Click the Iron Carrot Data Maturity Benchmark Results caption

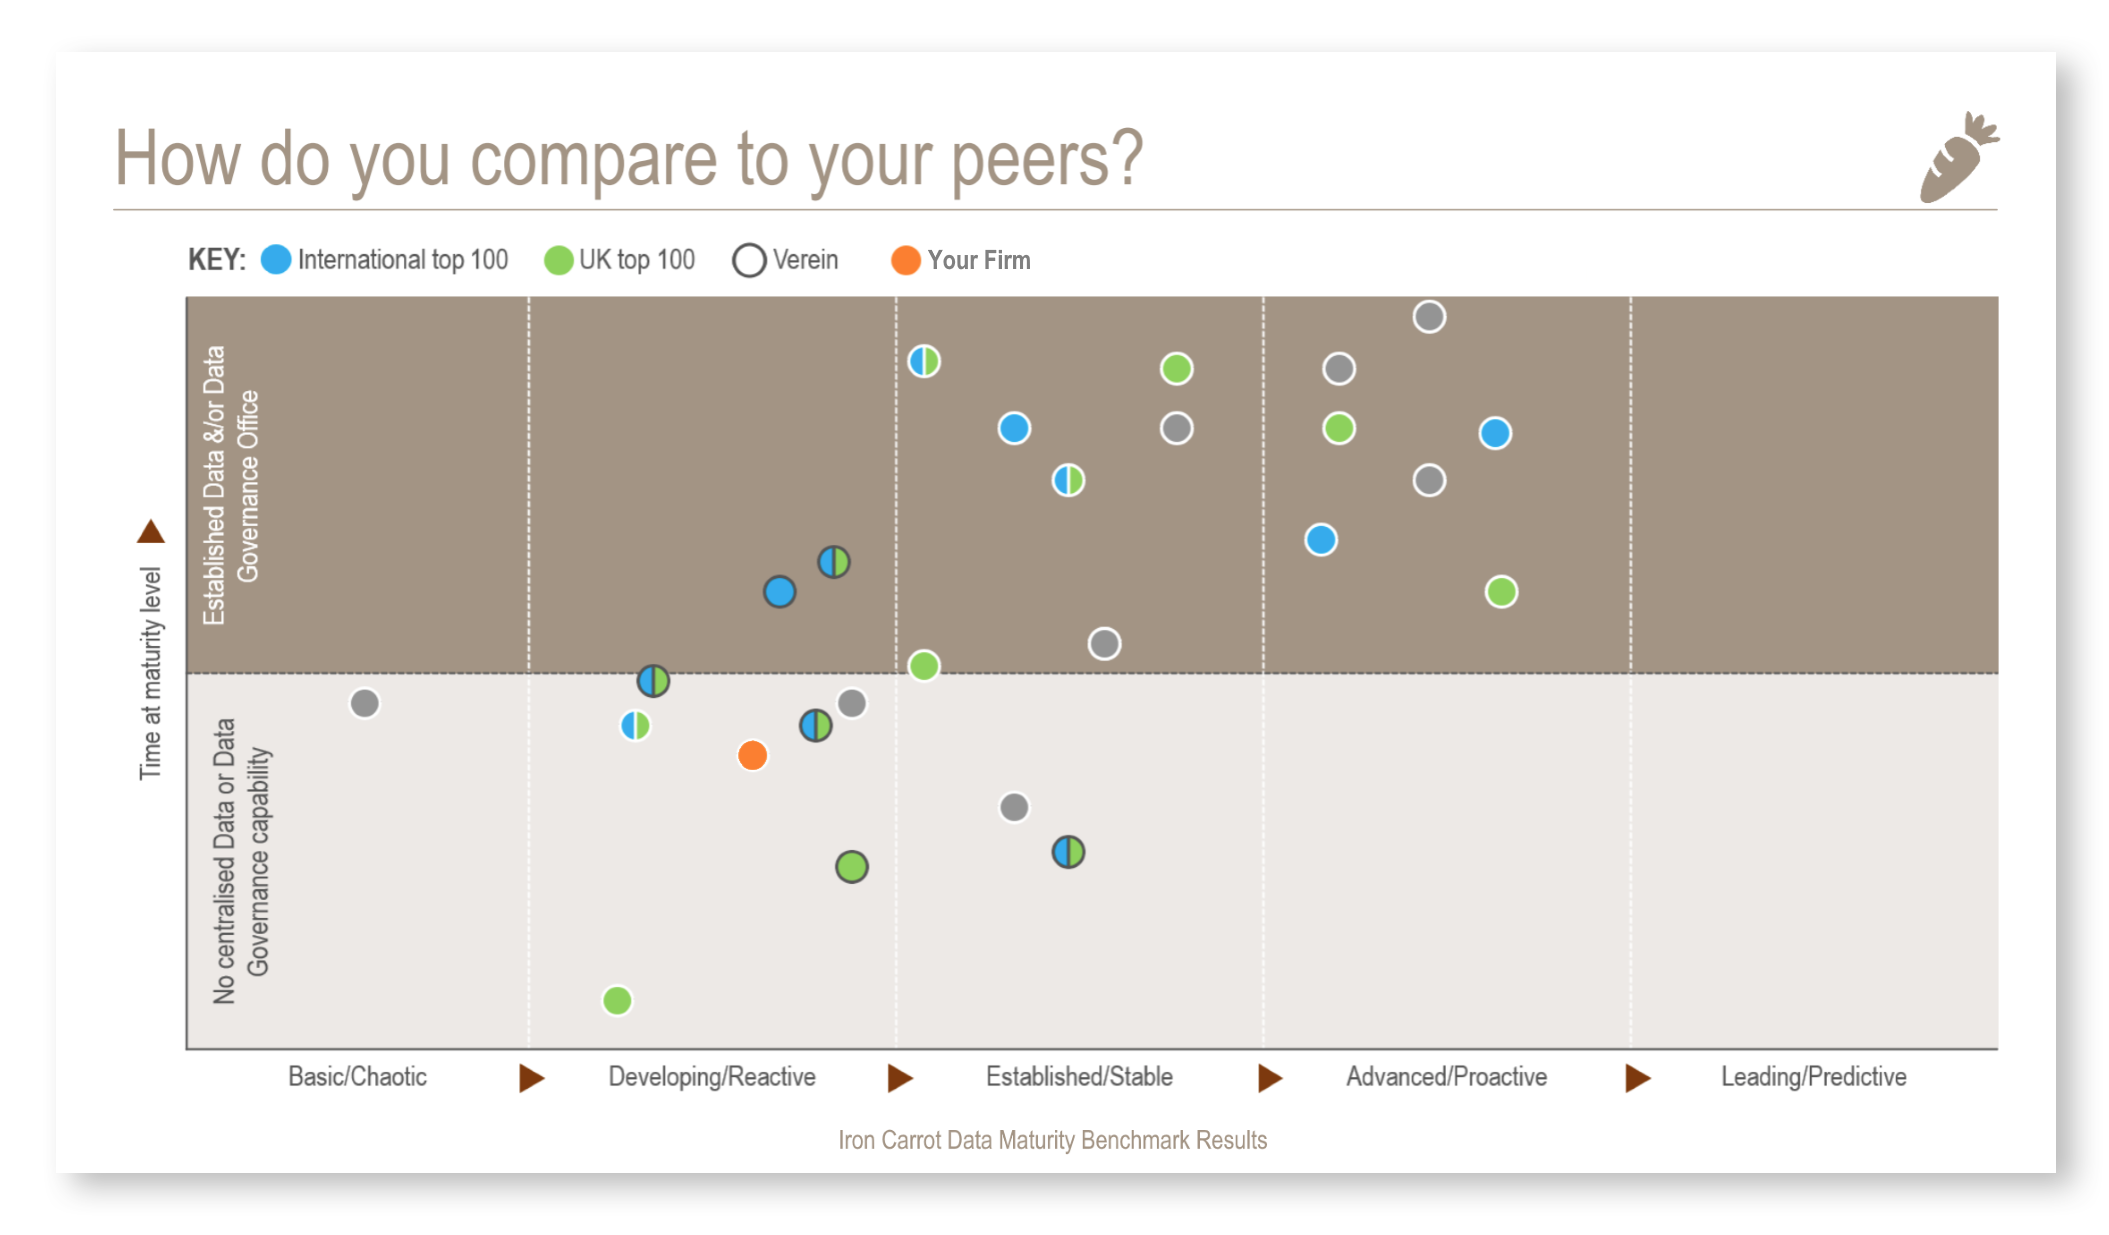click(1052, 1140)
